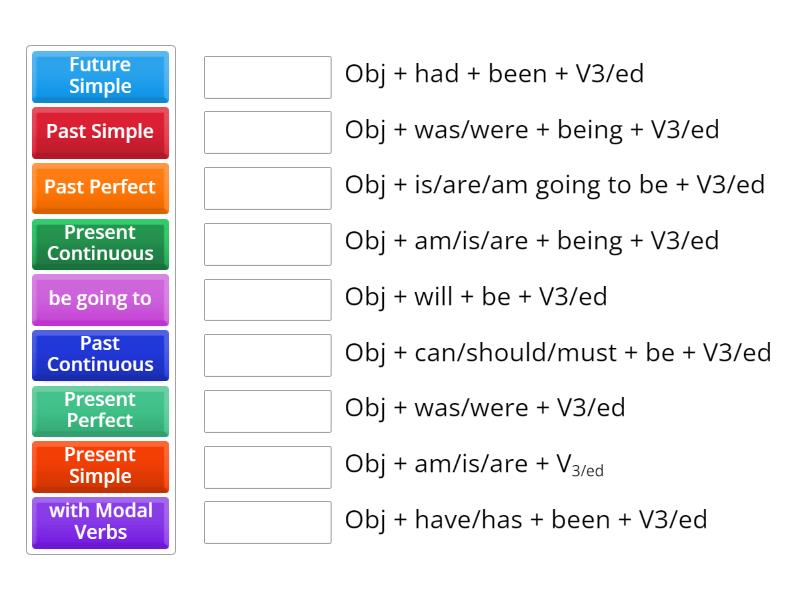Viewport: 800px width, 600px height.
Task: Click the Past Perfect tile
Action: tap(99, 188)
